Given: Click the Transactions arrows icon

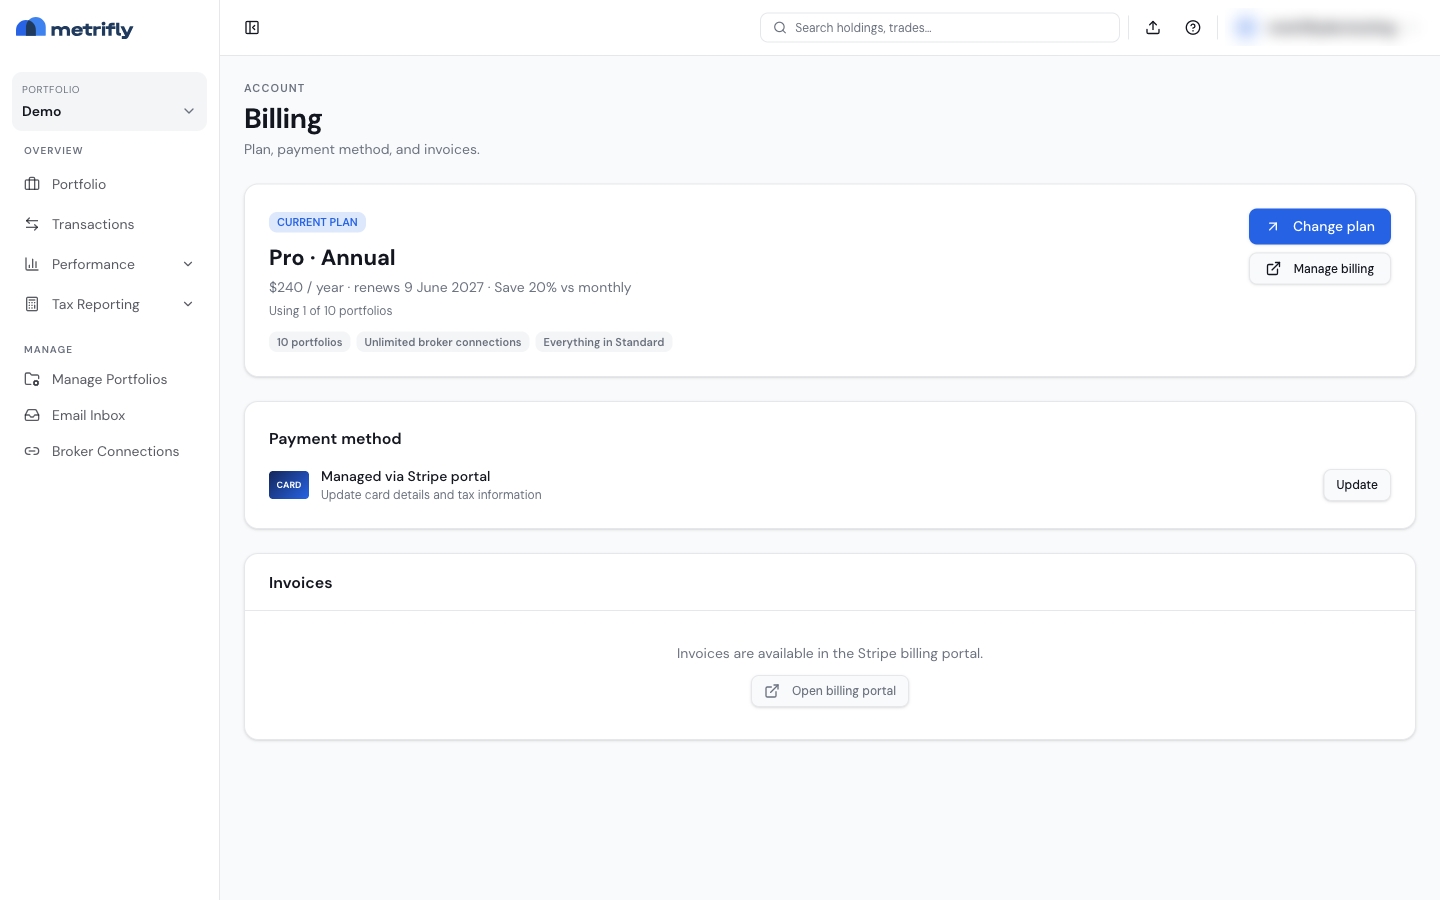Looking at the screenshot, I should (x=32, y=224).
